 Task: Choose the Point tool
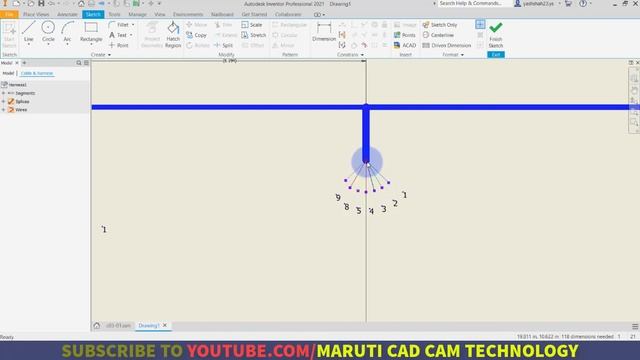tap(119, 45)
